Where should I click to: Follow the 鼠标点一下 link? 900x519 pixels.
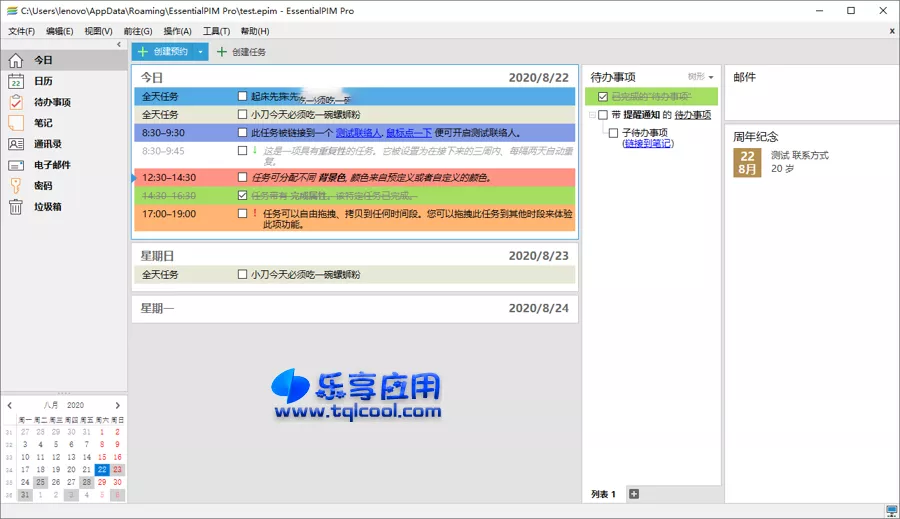409,133
